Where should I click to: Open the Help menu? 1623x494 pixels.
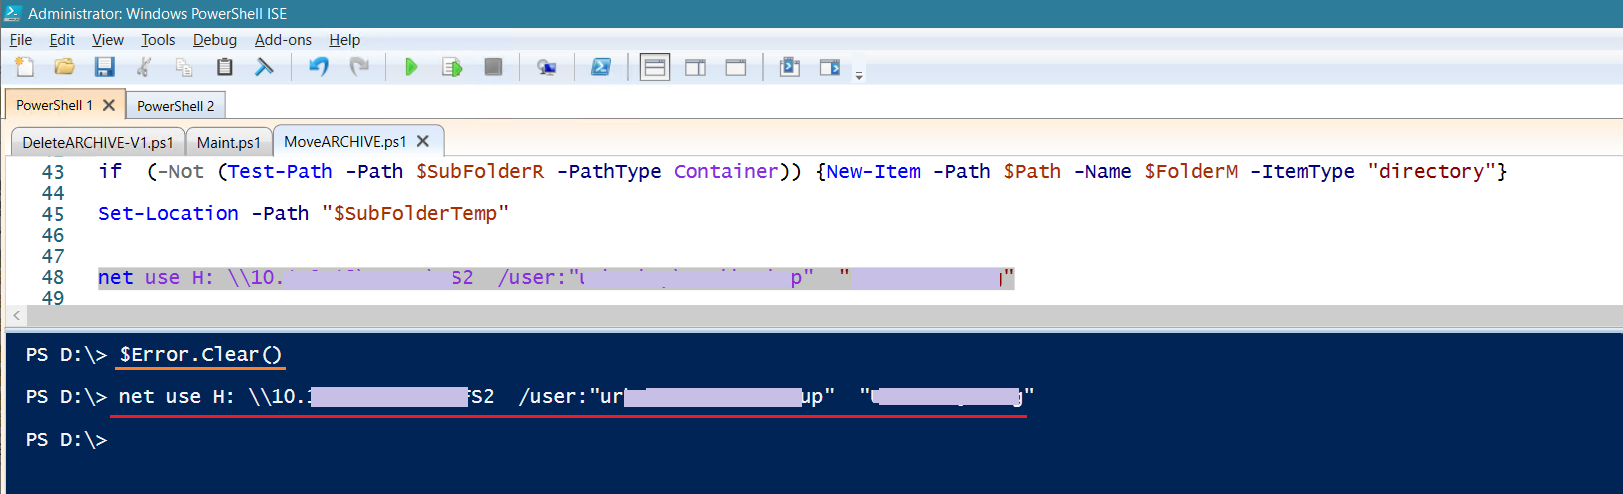tap(345, 40)
